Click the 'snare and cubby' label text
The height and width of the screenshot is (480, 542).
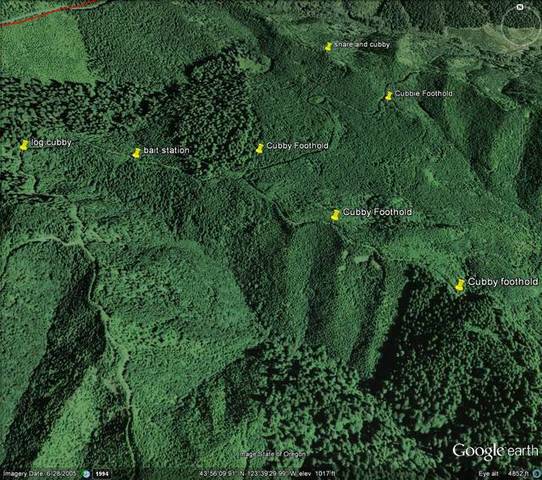pos(362,44)
